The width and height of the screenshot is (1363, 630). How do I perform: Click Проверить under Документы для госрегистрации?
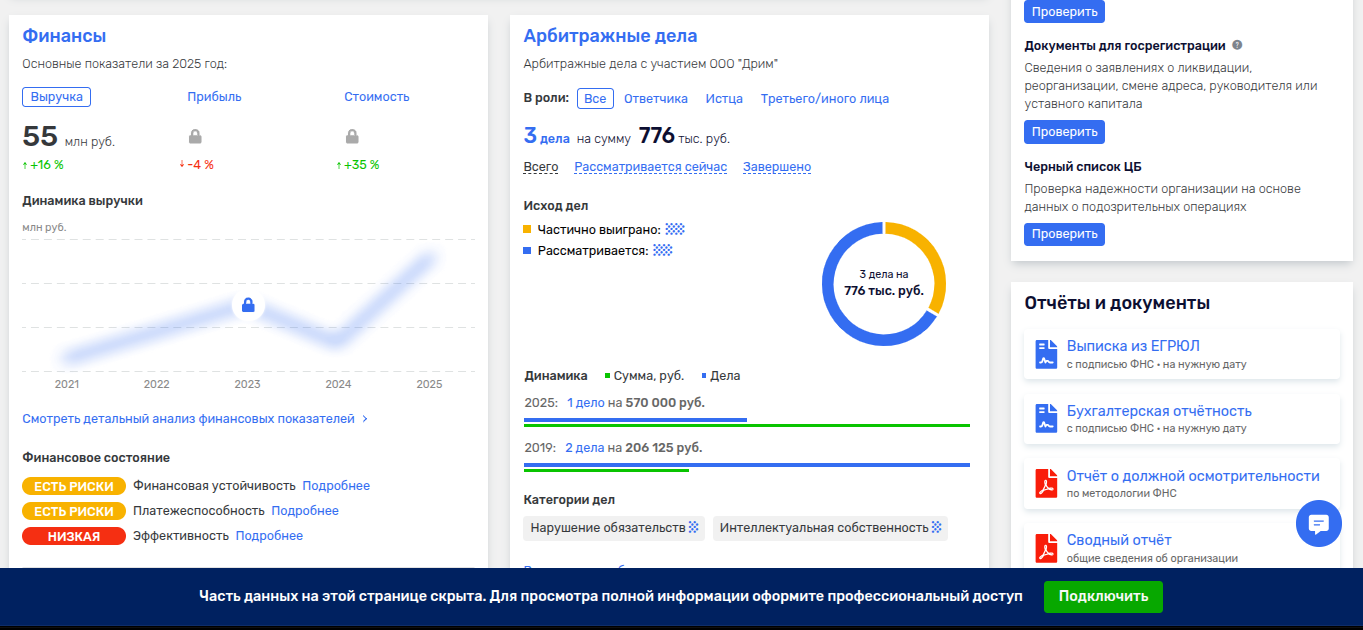click(1064, 132)
